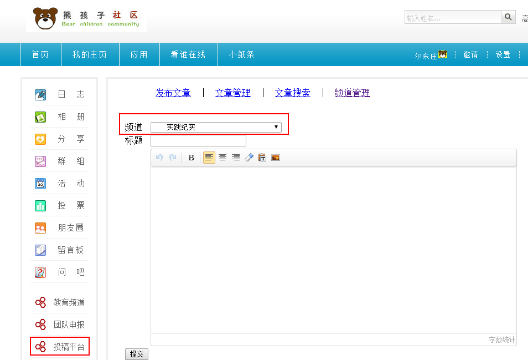Open the green 相册 album icon
Viewport: 529px width, 360px height.
pyautogui.click(x=40, y=117)
